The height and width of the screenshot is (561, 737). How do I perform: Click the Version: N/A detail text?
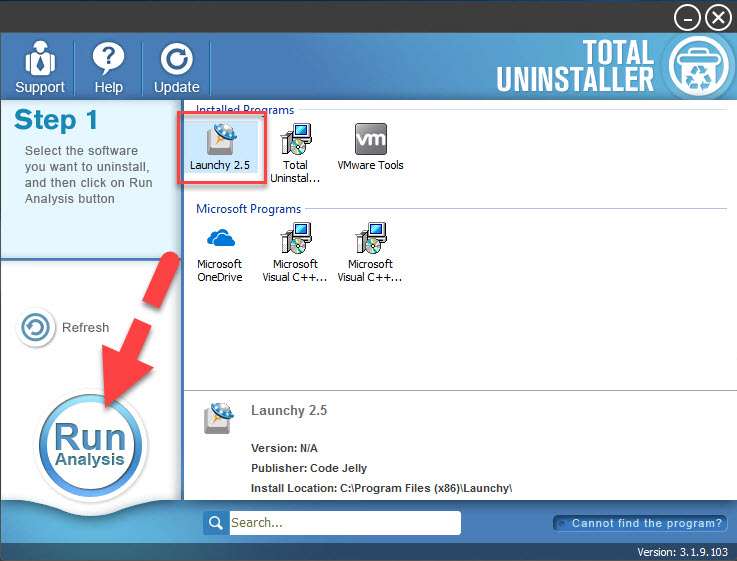284,448
